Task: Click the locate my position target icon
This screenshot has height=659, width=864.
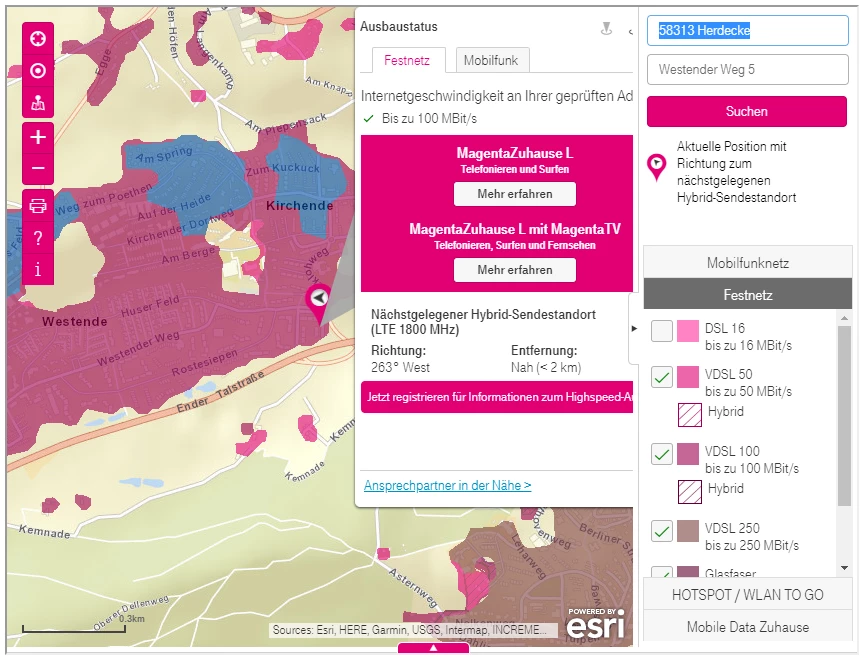Action: (x=38, y=71)
